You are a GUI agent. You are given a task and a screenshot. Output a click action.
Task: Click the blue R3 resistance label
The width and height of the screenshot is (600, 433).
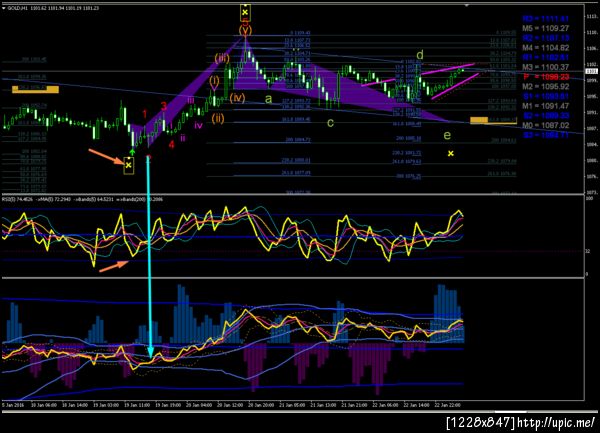click(x=546, y=19)
